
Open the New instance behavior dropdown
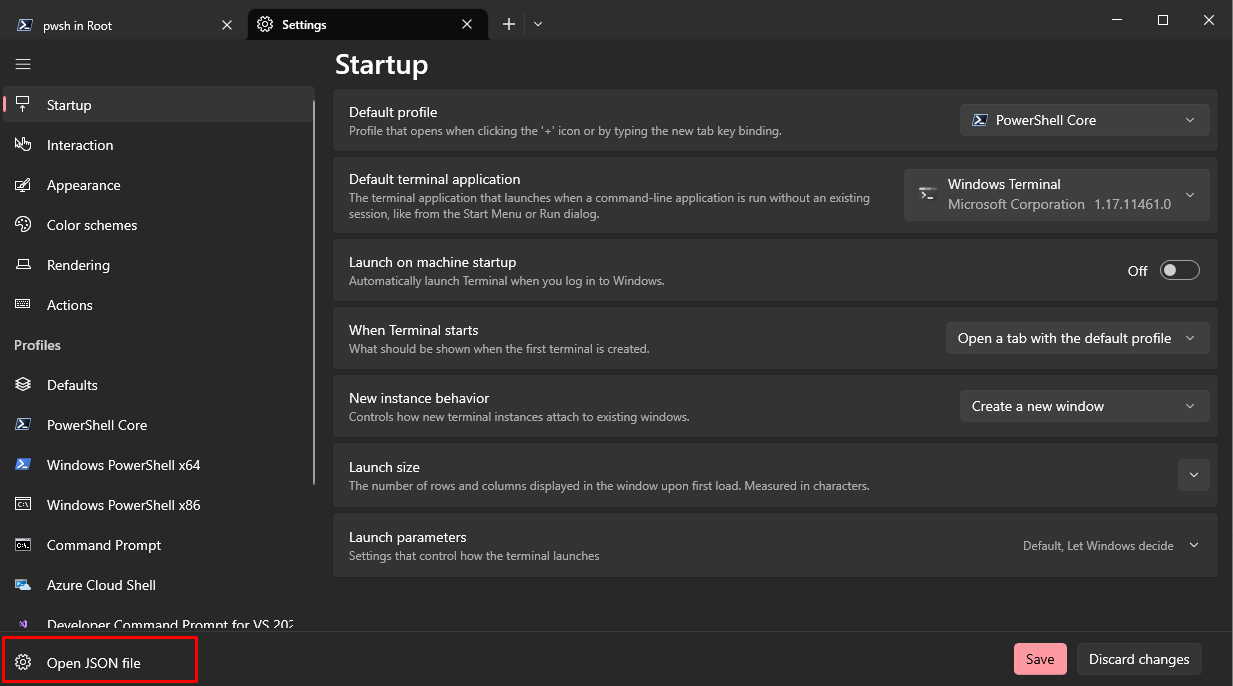1085,406
